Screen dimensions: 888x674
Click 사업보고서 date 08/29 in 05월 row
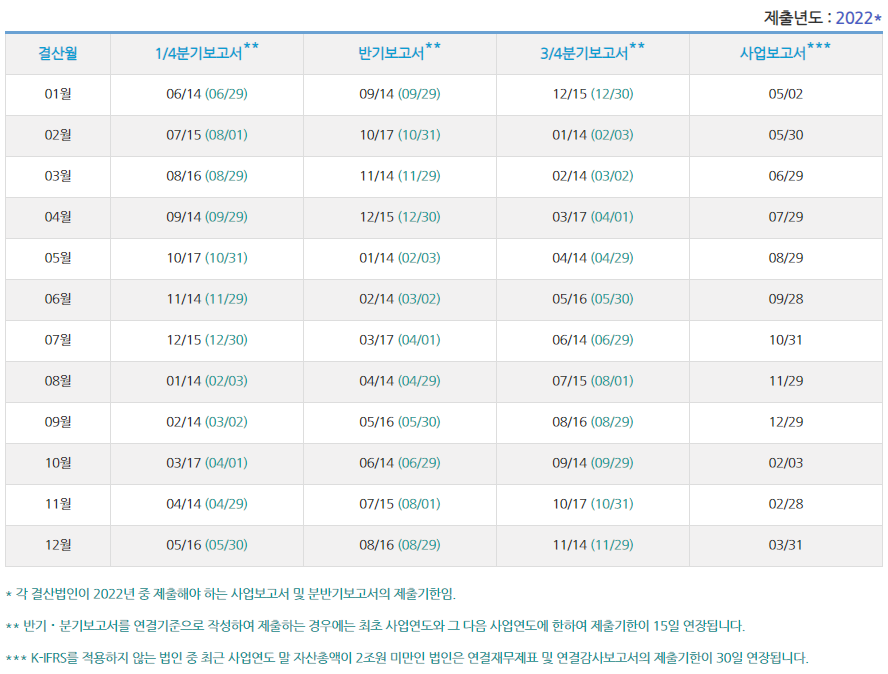point(785,258)
